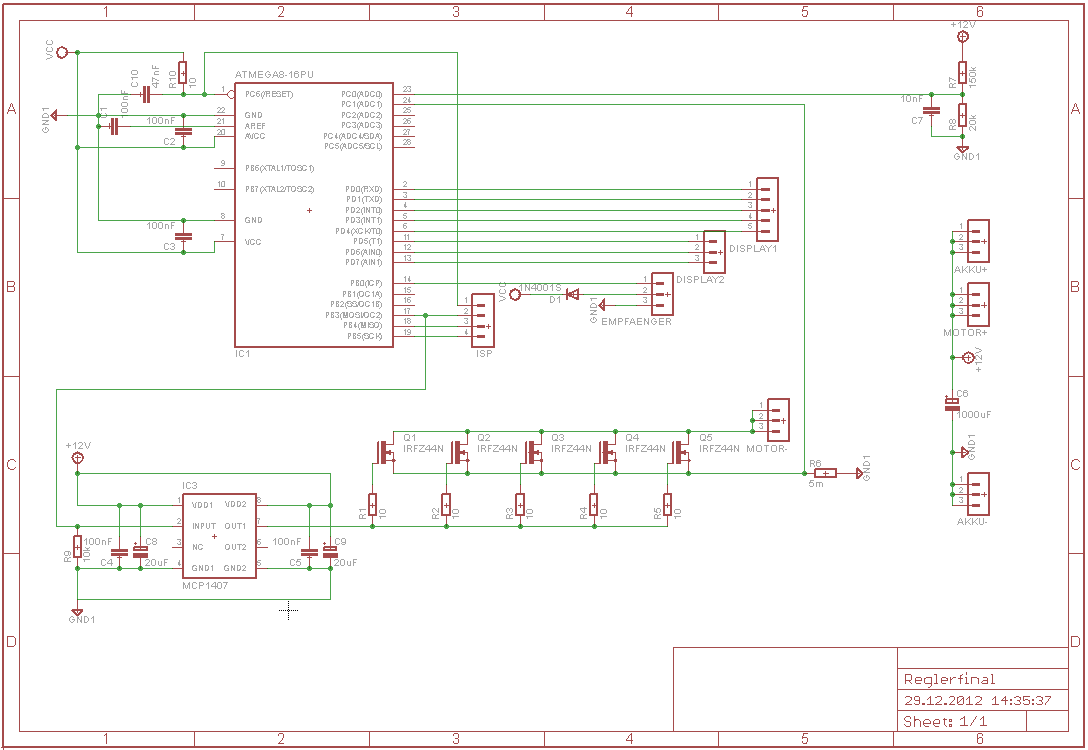Click the 29.12.2012 14:35:37 date text
This screenshot has height=750, width=1088.
coord(977,701)
